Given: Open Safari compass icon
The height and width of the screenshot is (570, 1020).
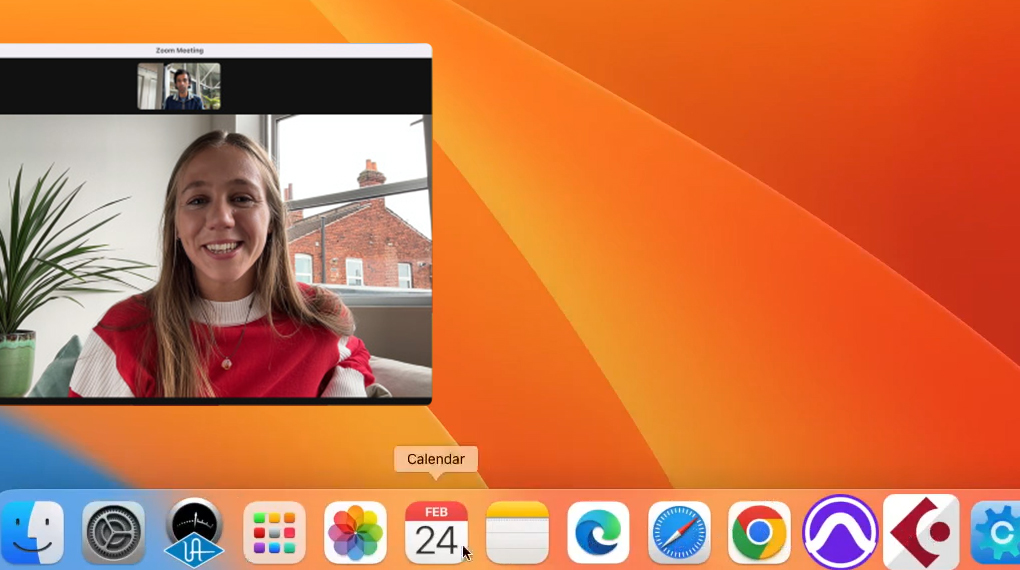Looking at the screenshot, I should click(x=679, y=532).
